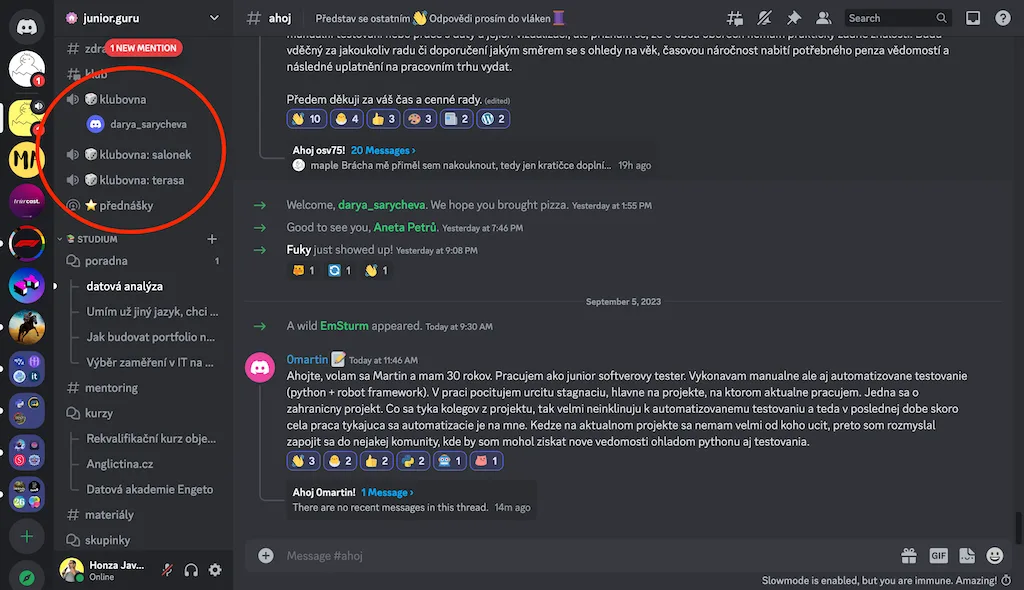1024x590 pixels.
Task: Click Aneta Petrů name in welcome message
Action: [405, 227]
